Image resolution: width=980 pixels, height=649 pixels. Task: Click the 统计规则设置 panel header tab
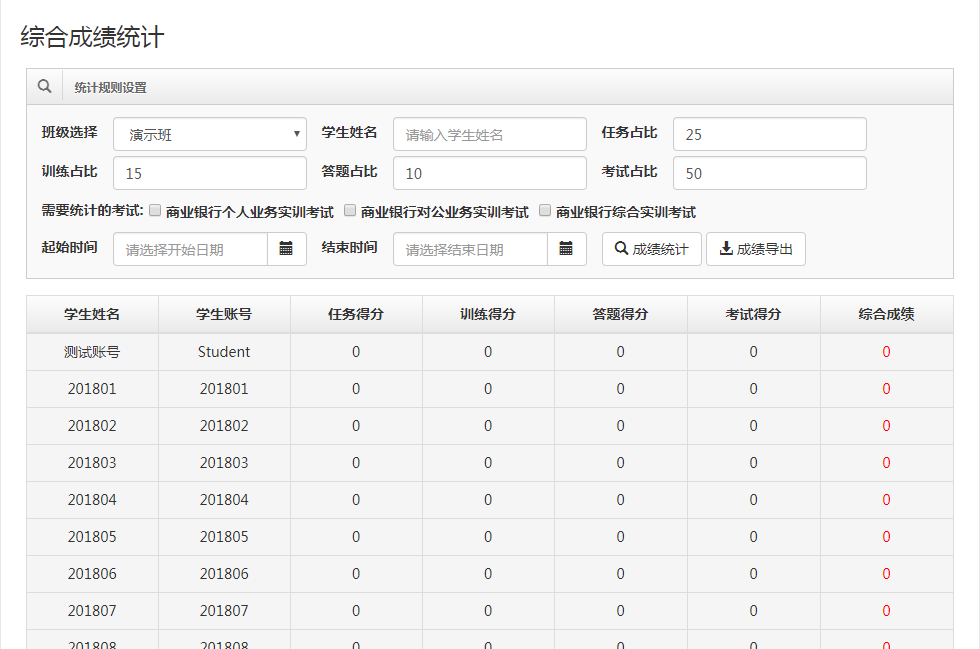coord(110,87)
